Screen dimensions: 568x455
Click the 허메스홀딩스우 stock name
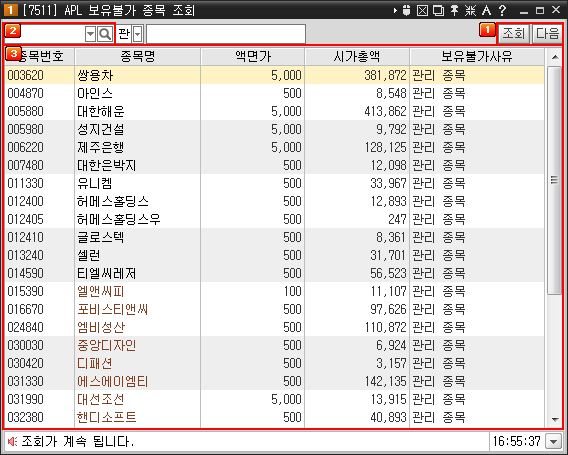click(119, 219)
